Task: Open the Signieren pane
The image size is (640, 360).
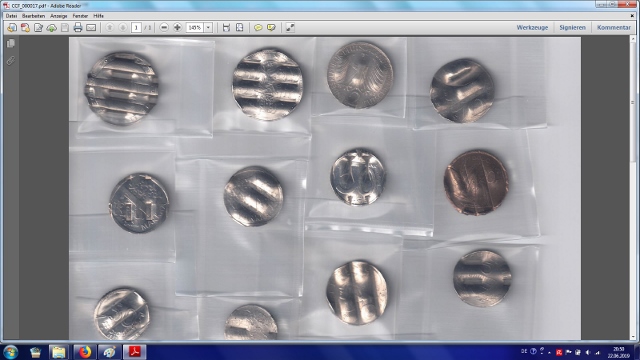Action: click(572, 28)
